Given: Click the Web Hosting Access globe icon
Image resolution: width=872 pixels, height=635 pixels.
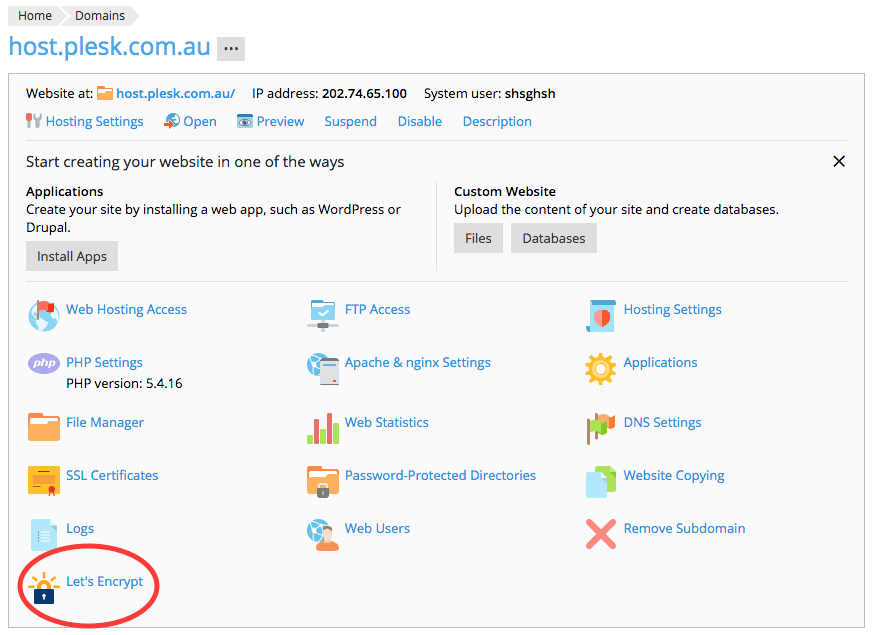Looking at the screenshot, I should pyautogui.click(x=43, y=315).
